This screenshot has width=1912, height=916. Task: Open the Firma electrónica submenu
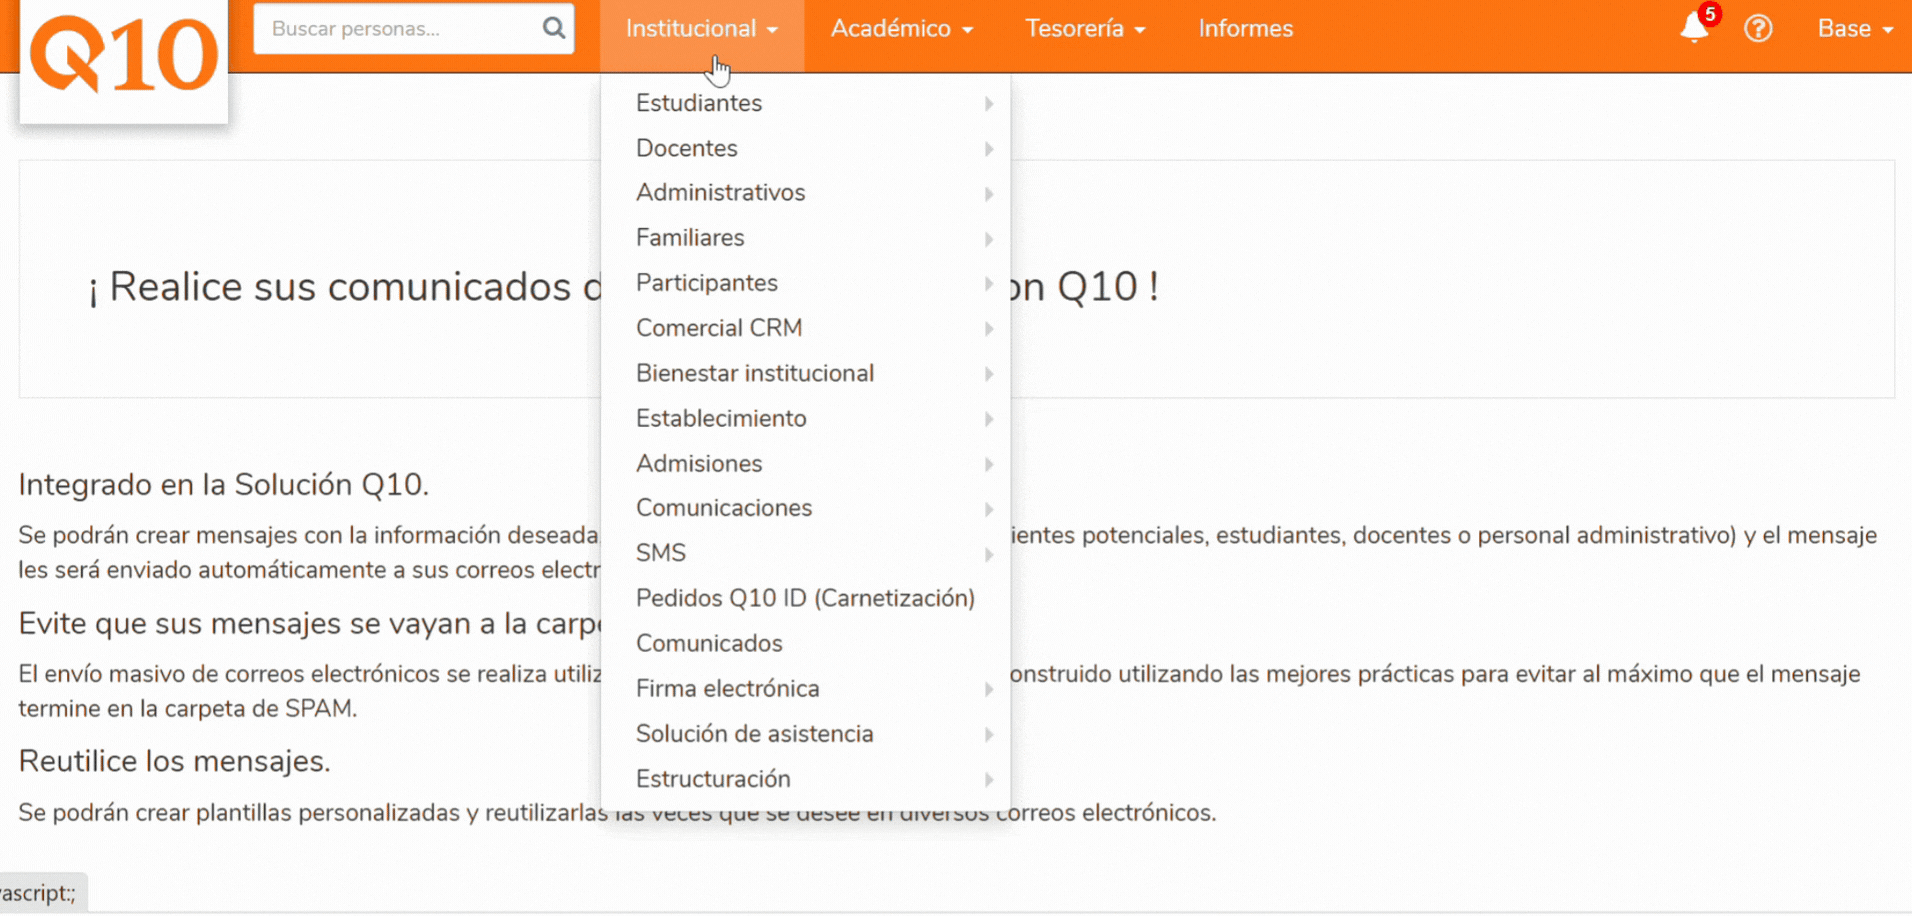tap(806, 688)
